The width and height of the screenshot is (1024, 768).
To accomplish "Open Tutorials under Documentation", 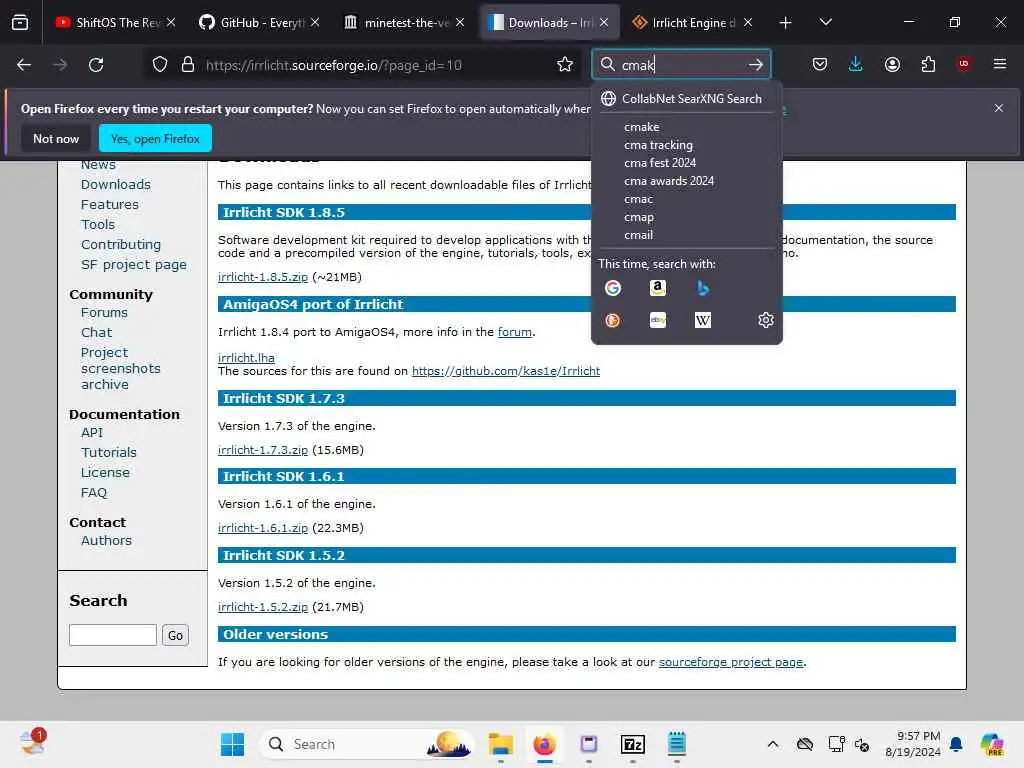I will tap(109, 453).
